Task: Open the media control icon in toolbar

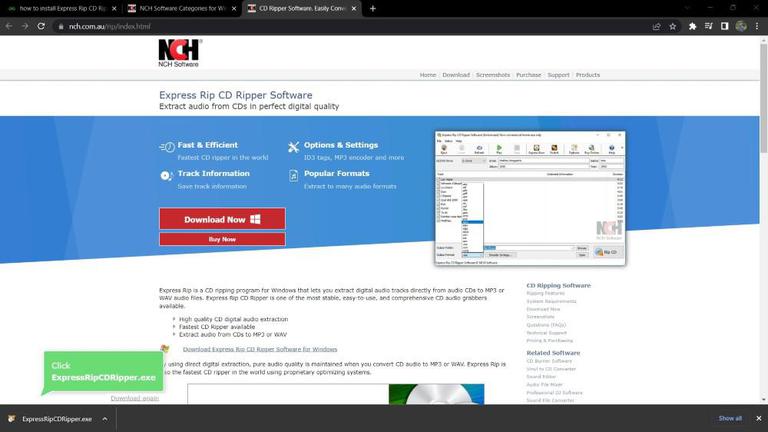Action: tap(708, 26)
